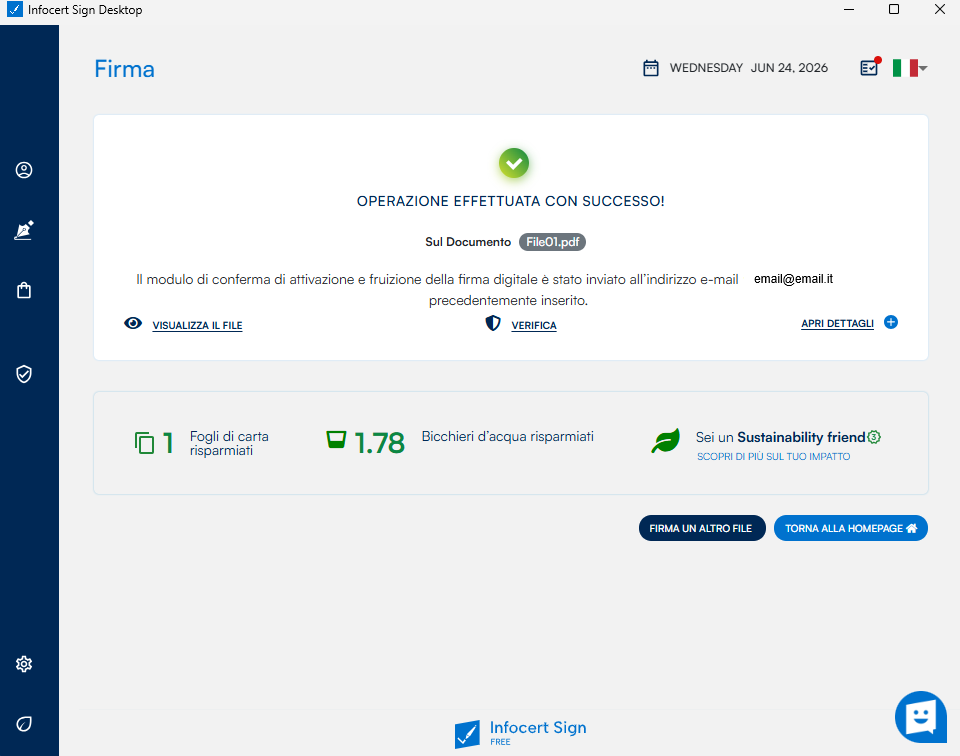The width and height of the screenshot is (960, 756).
Task: Open the shopping bag sidebar icon
Action: (x=24, y=290)
